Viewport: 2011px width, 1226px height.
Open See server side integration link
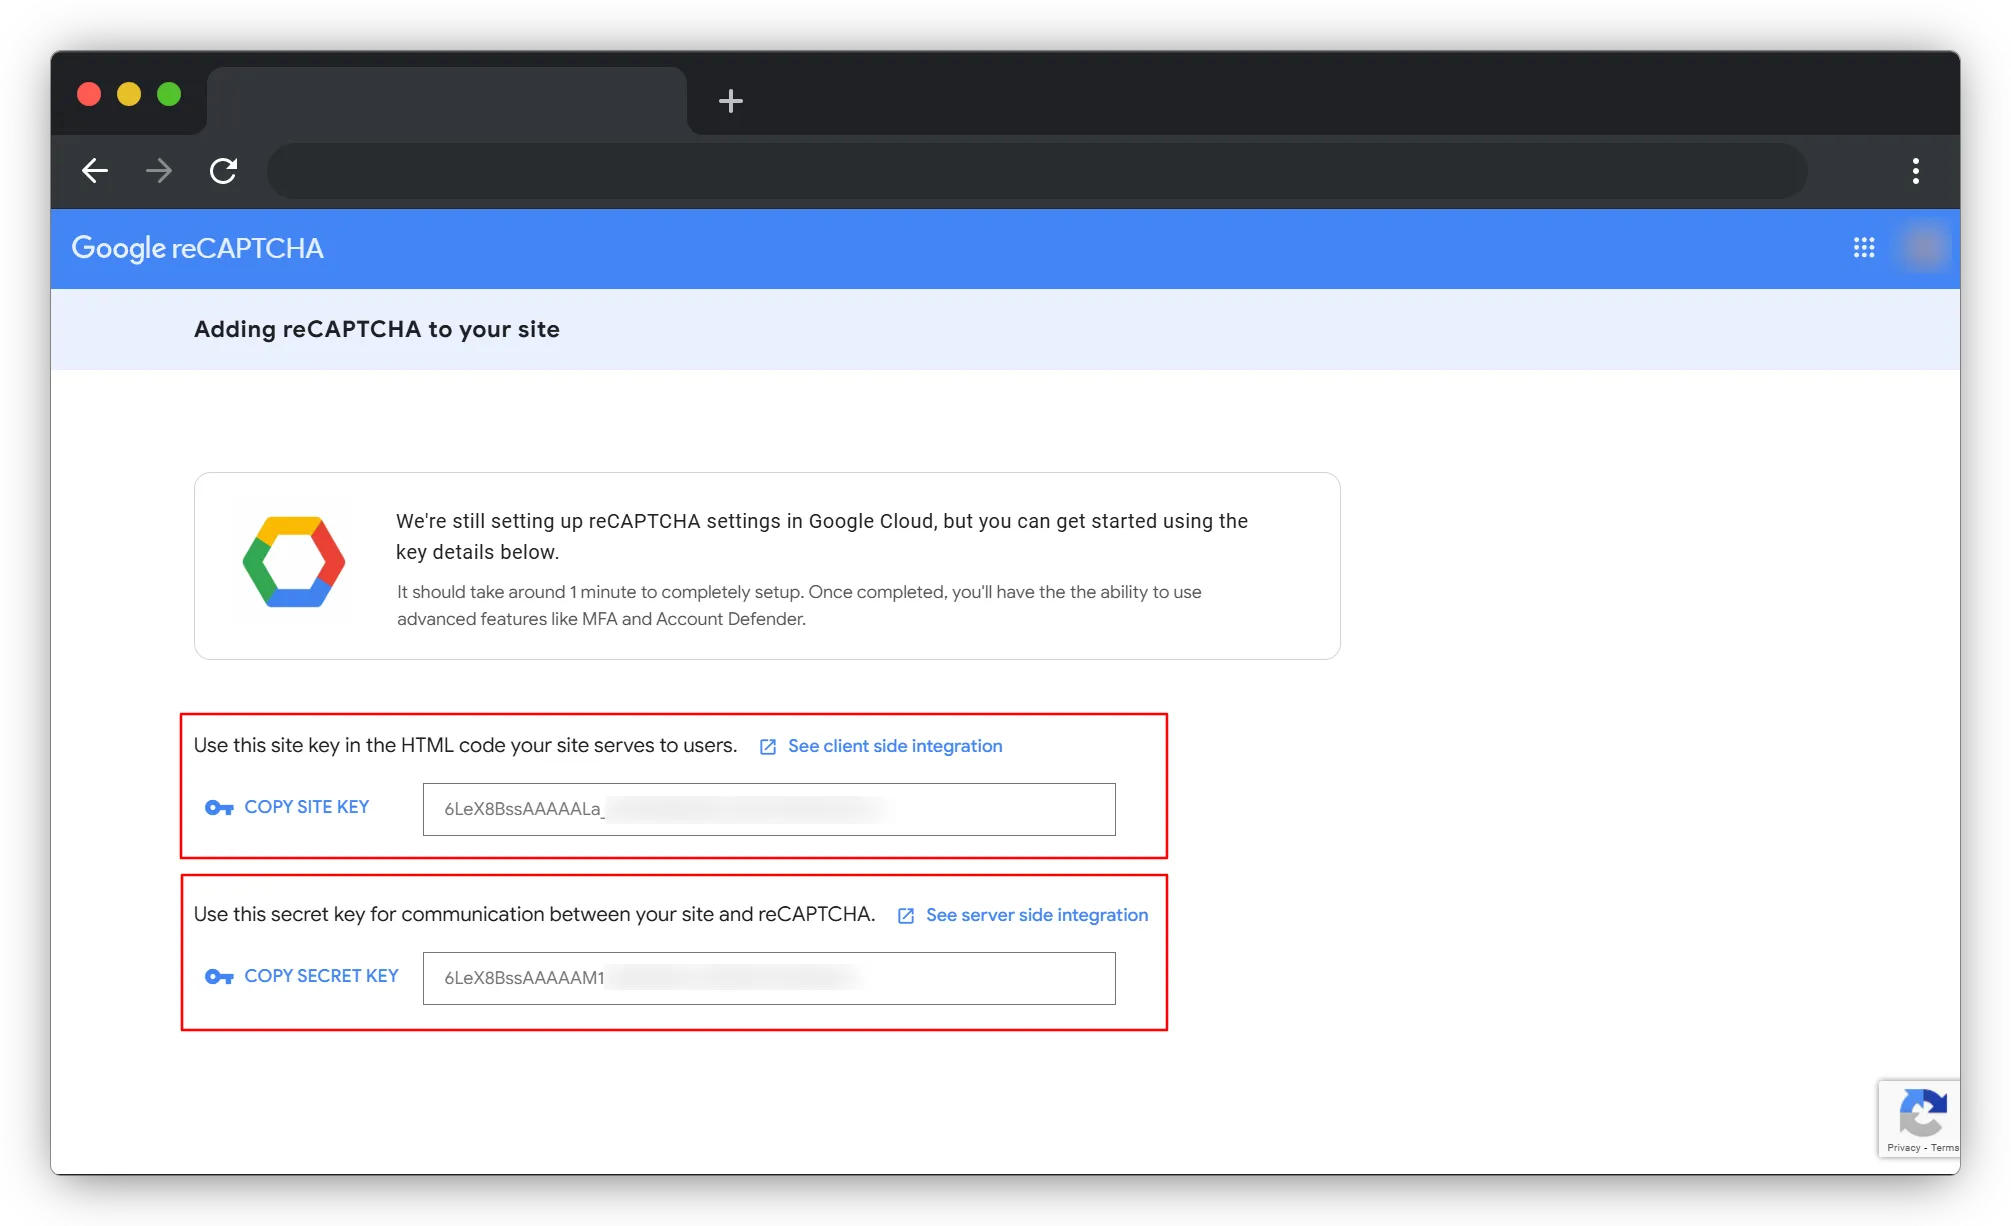(1036, 915)
